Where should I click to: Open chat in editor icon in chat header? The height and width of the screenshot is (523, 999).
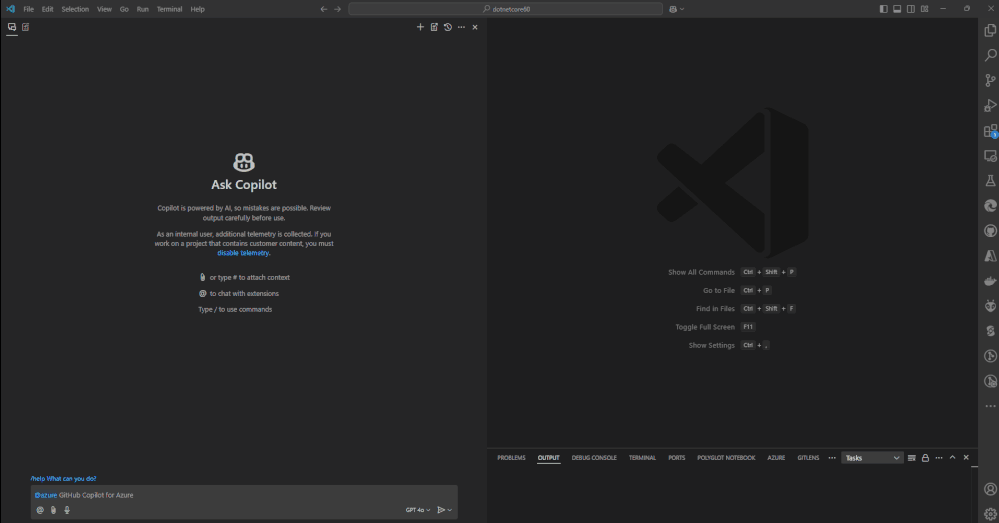coord(434,27)
